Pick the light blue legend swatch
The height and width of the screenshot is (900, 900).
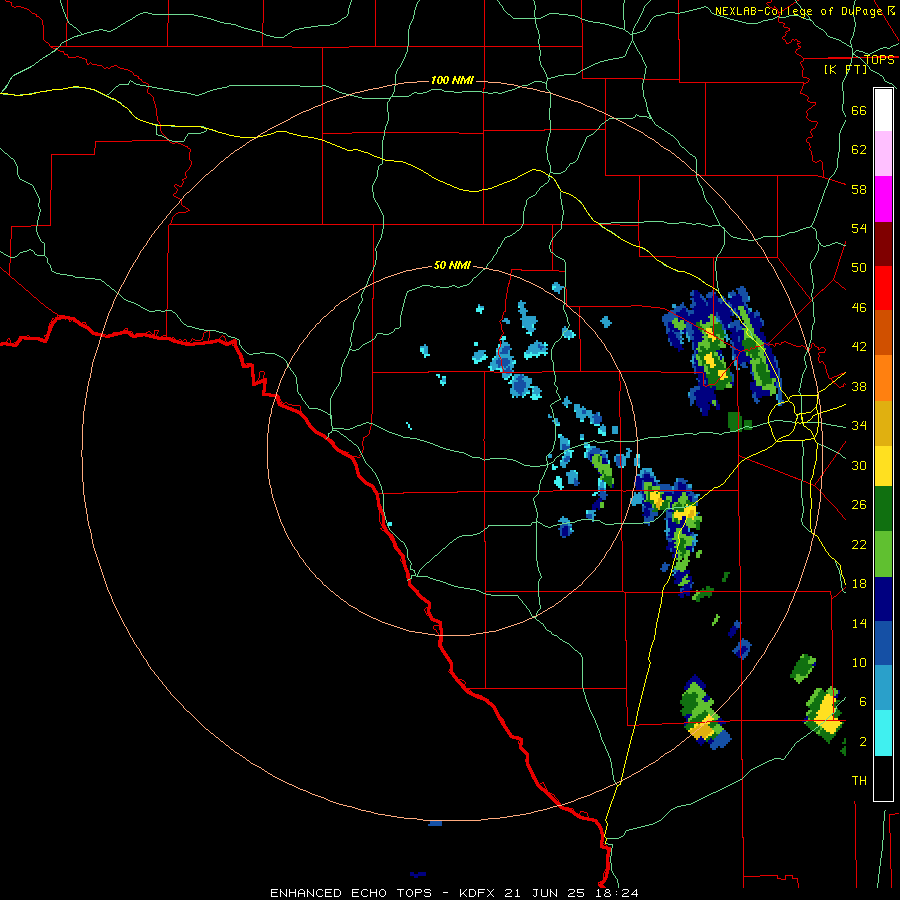click(x=883, y=688)
